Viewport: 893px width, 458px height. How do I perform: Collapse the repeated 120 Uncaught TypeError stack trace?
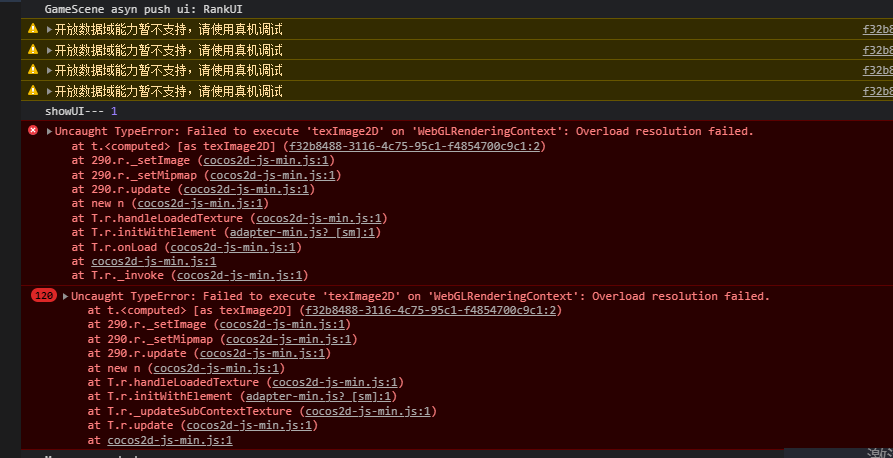(x=66, y=296)
